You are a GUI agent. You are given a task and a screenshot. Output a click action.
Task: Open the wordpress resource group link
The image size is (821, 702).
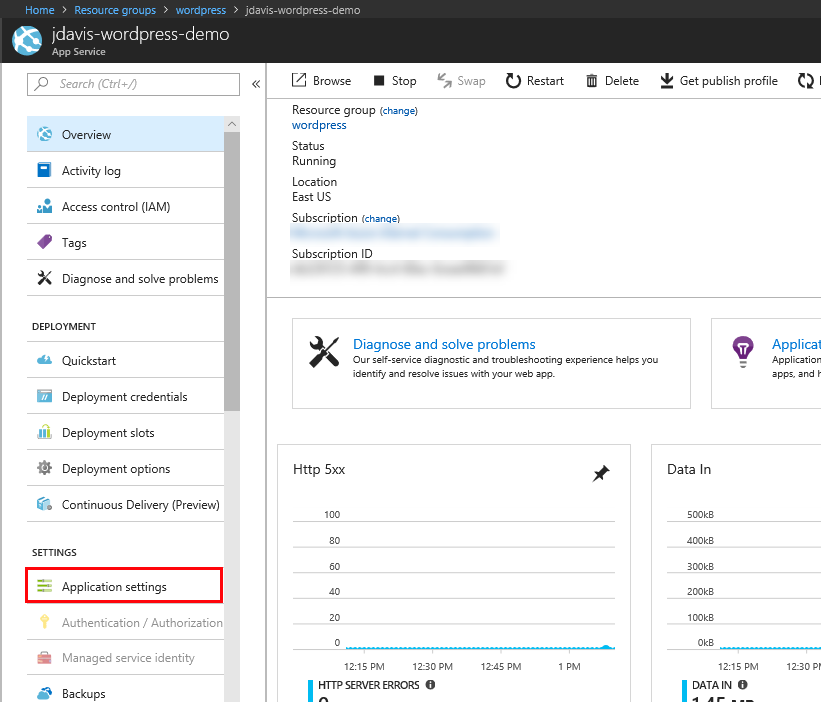click(319, 125)
